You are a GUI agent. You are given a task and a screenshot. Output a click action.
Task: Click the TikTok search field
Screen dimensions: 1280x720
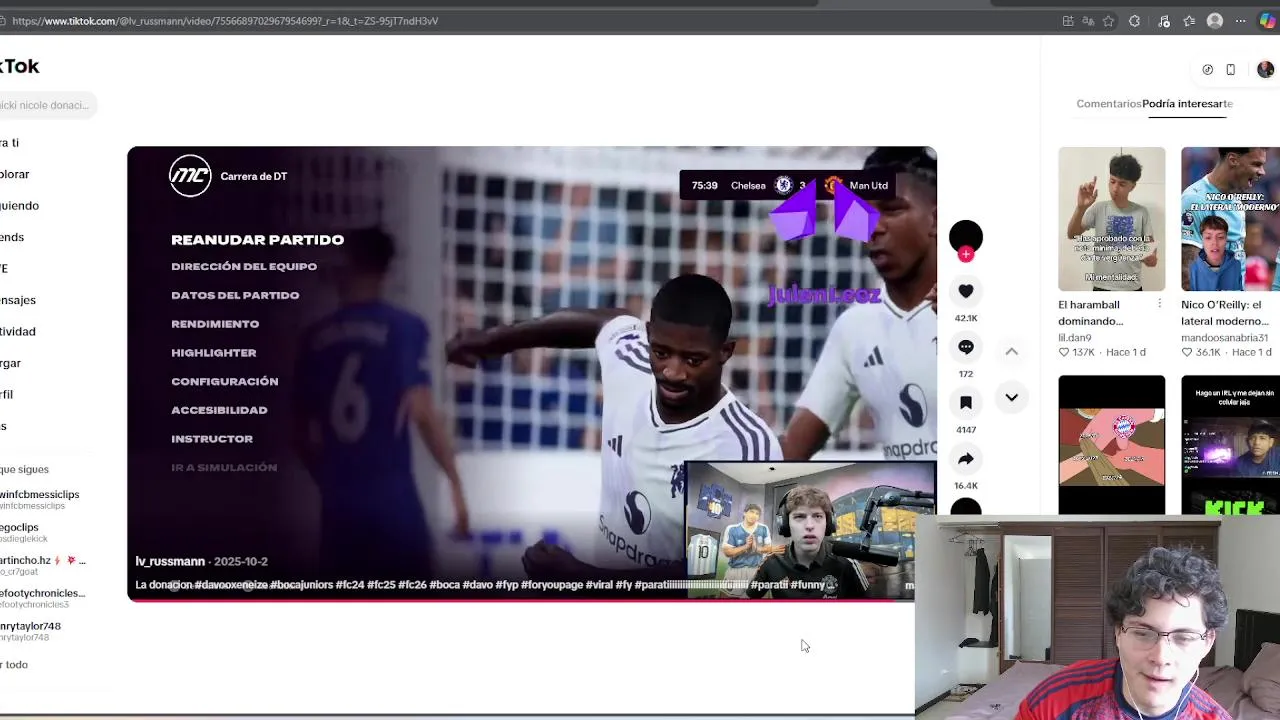tap(47, 105)
